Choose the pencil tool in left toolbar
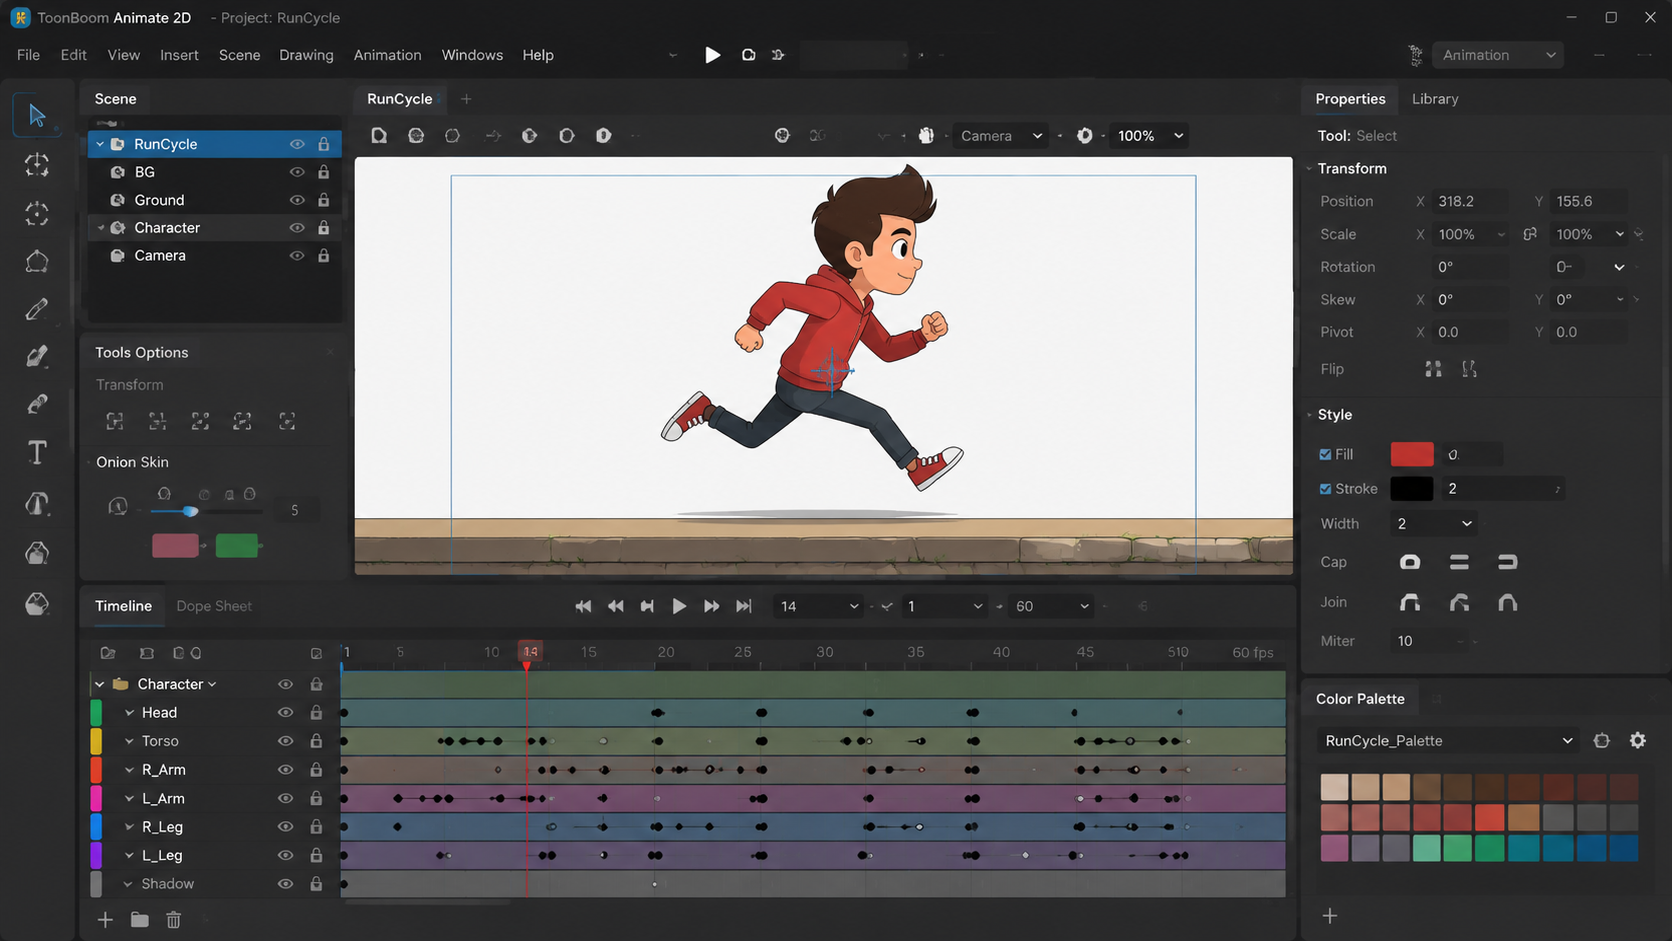Image resolution: width=1672 pixels, height=941 pixels. coord(37,309)
